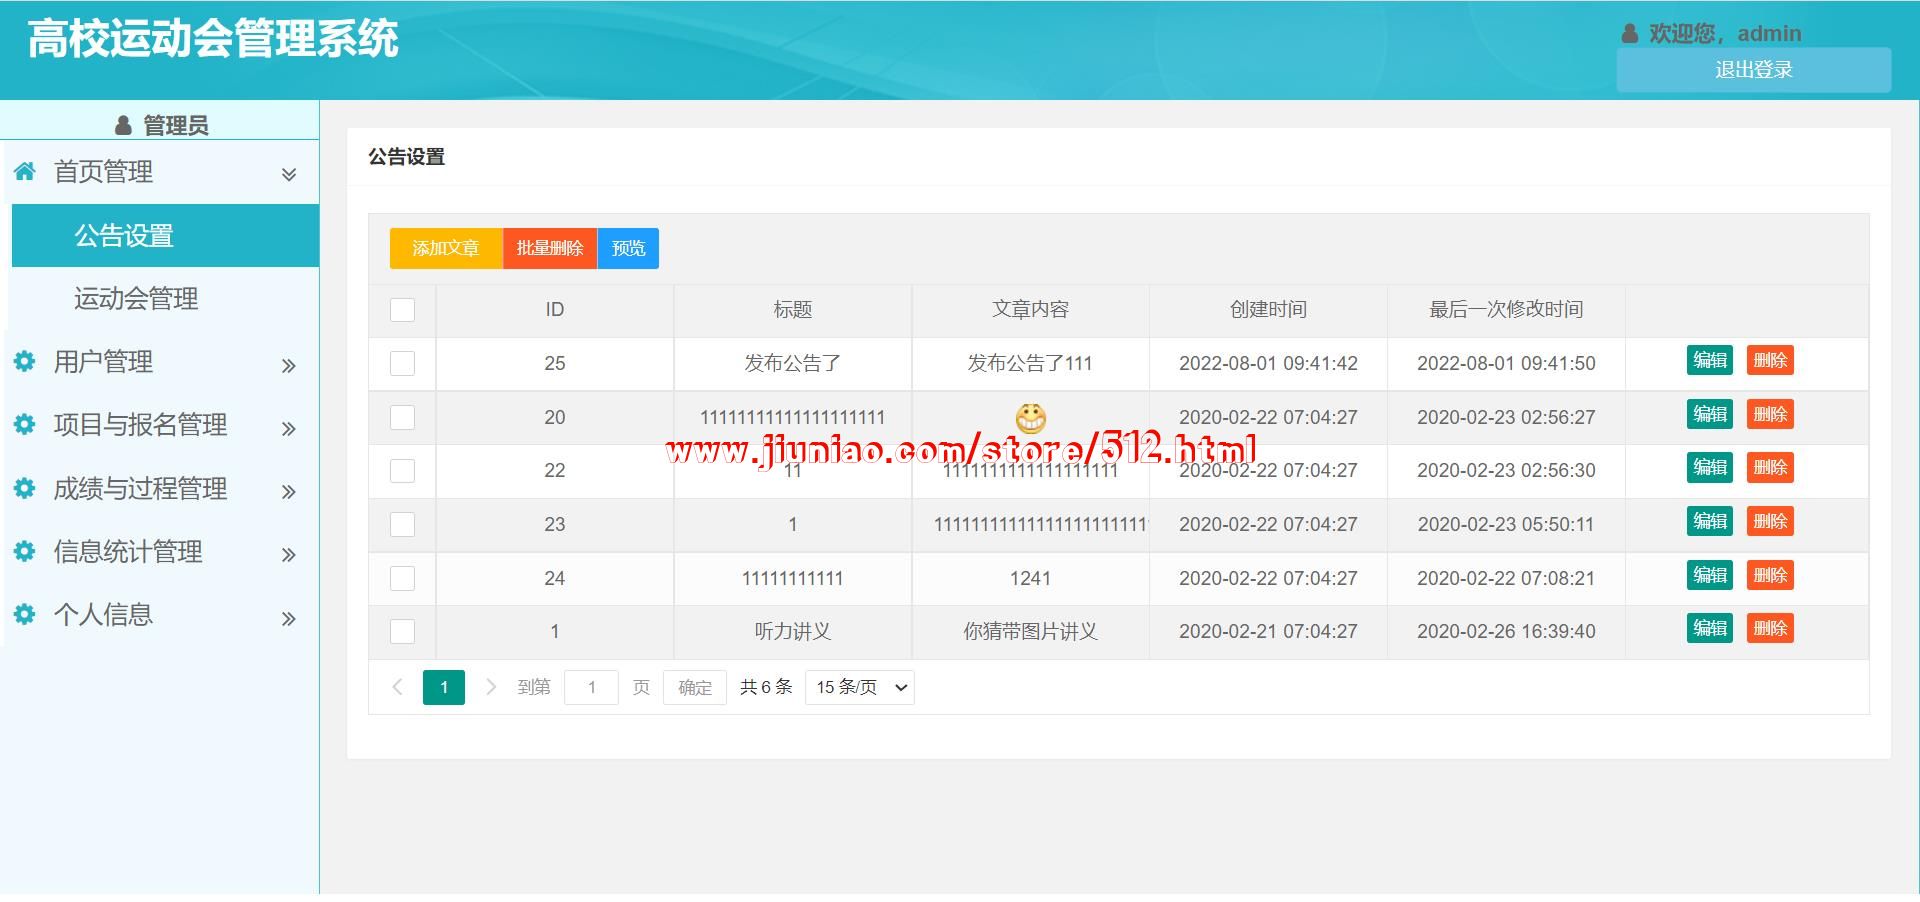This screenshot has height=902, width=1920.
Task: Click the gear icon beside 信息统计管理
Action: tap(25, 551)
